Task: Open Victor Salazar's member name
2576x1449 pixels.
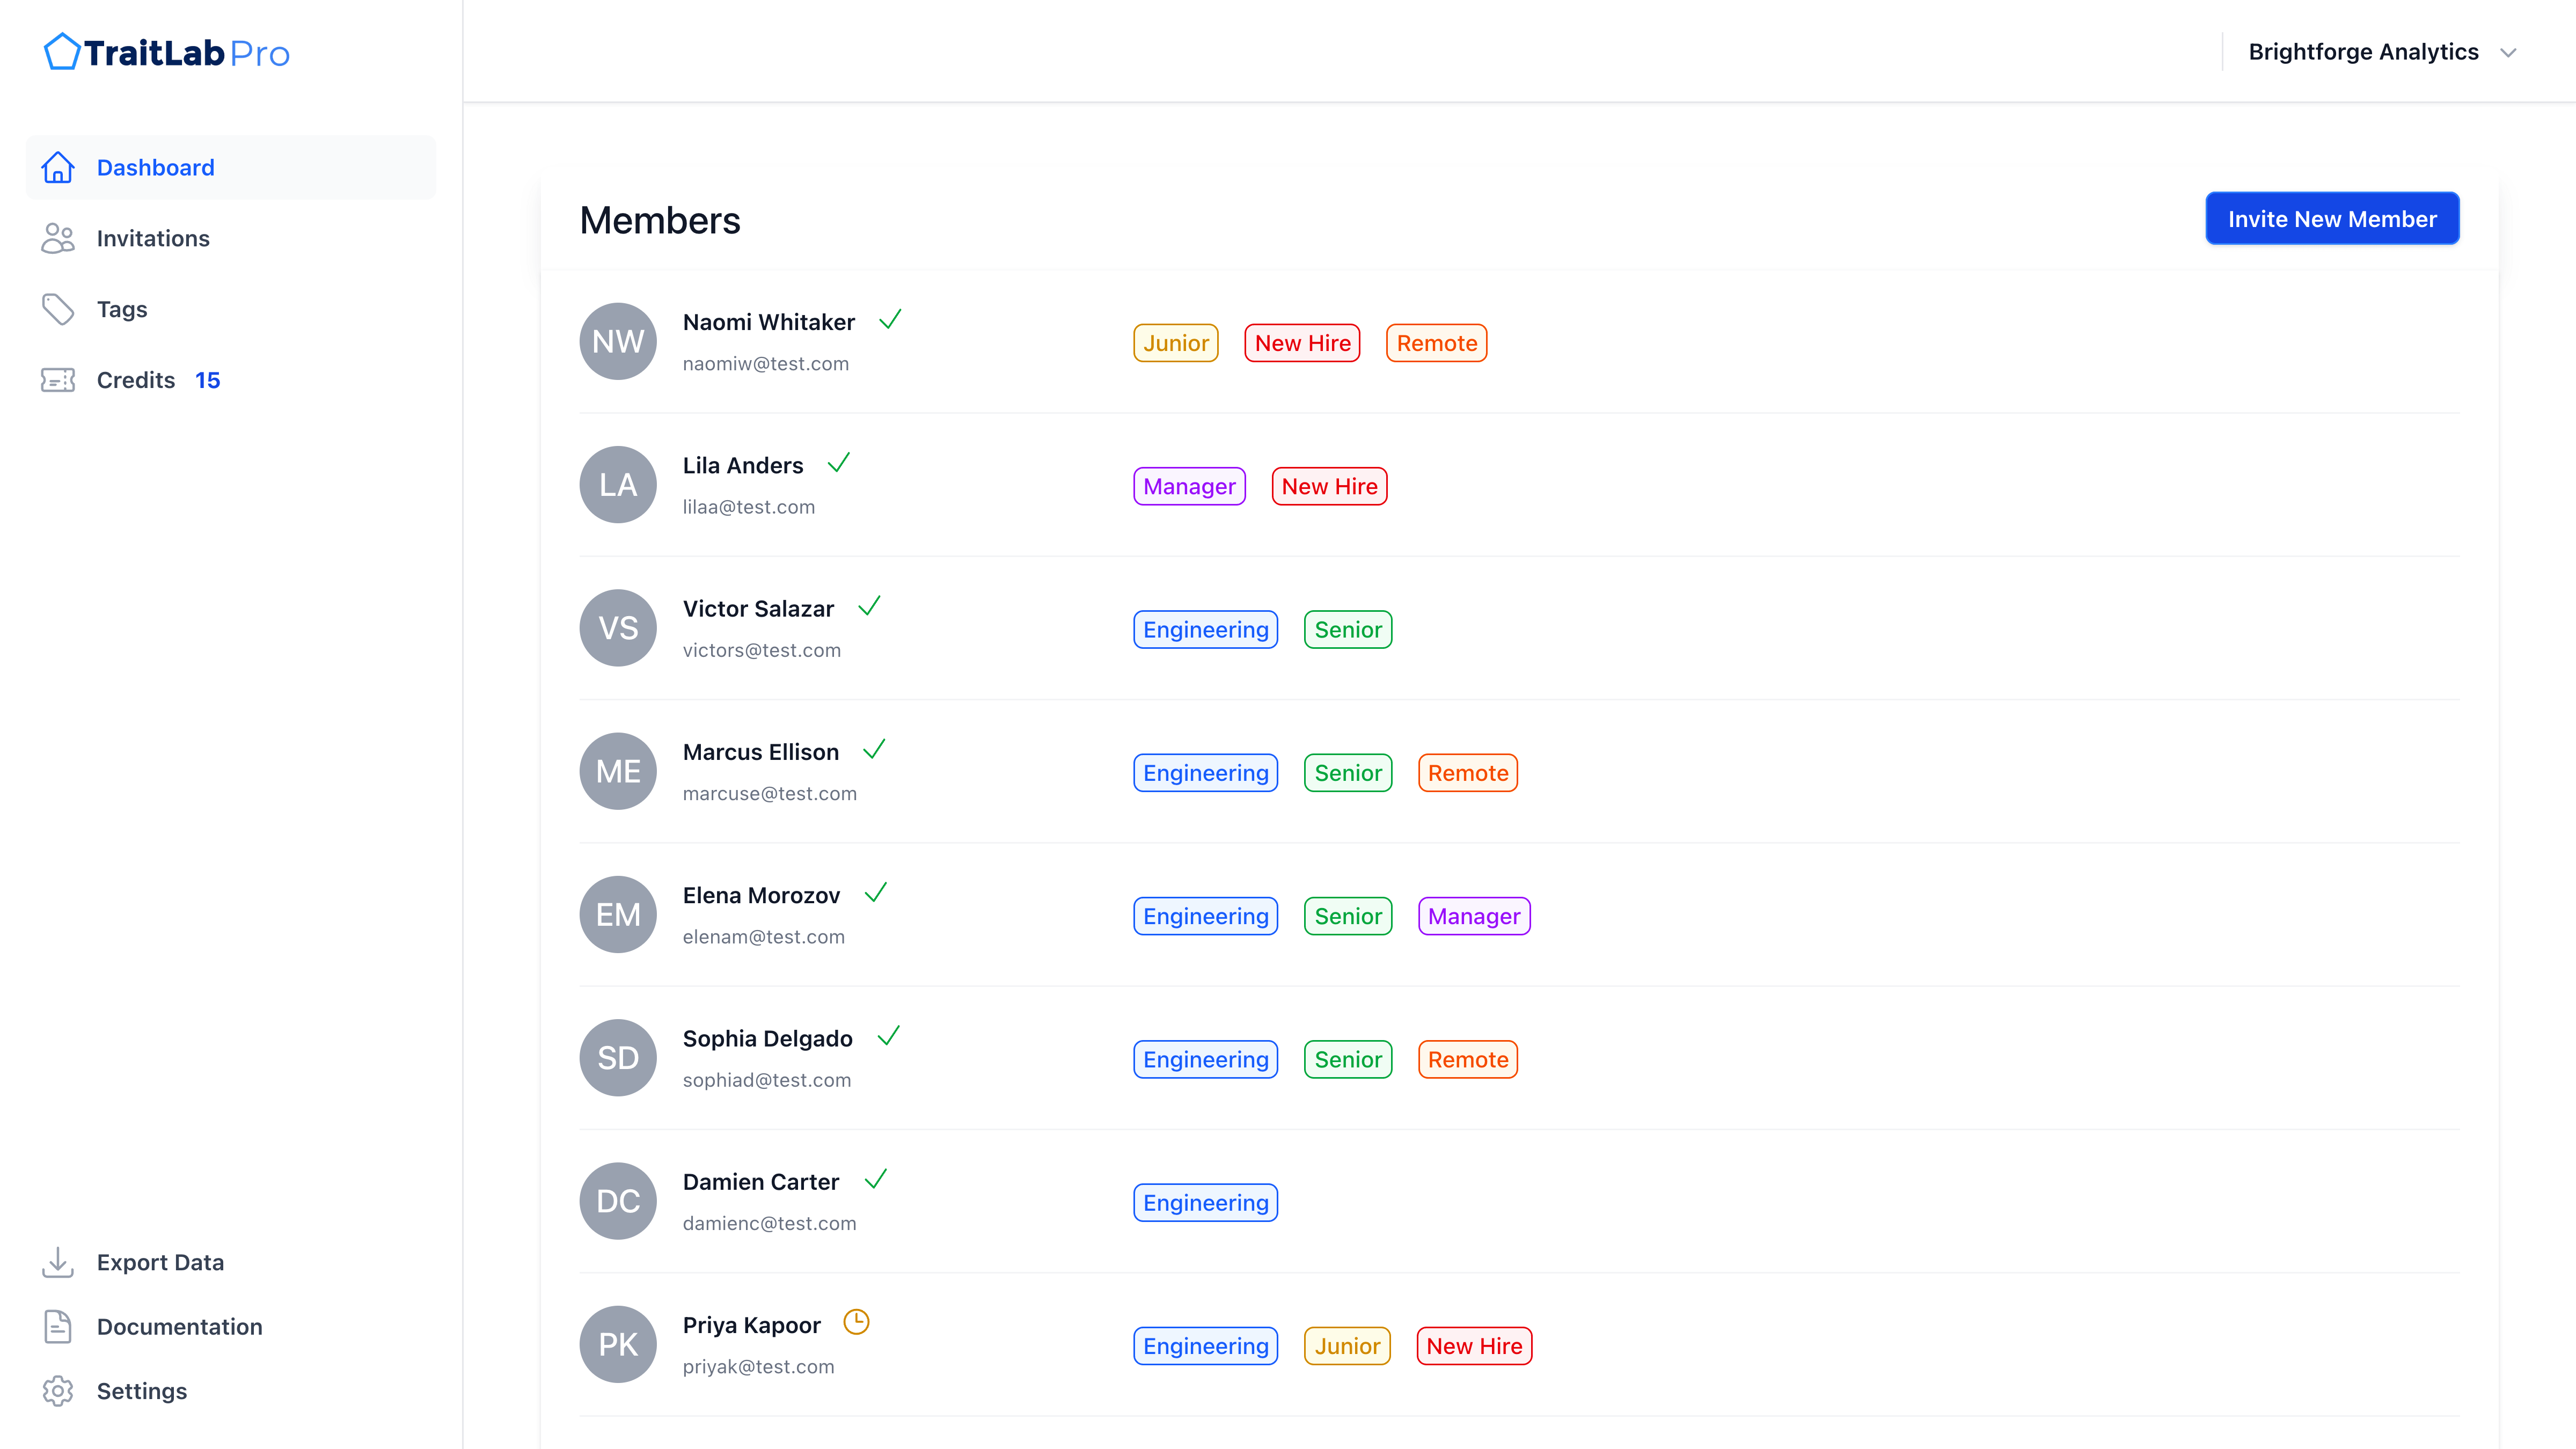Action: [x=758, y=608]
